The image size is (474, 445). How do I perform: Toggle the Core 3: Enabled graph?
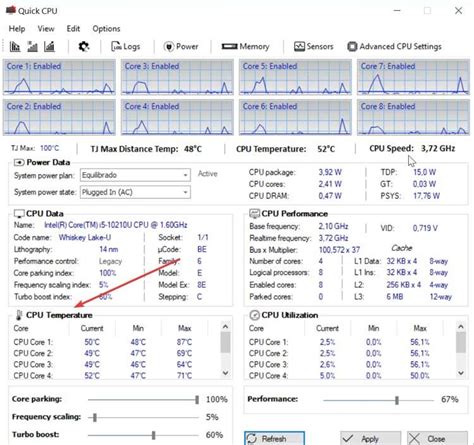point(177,77)
